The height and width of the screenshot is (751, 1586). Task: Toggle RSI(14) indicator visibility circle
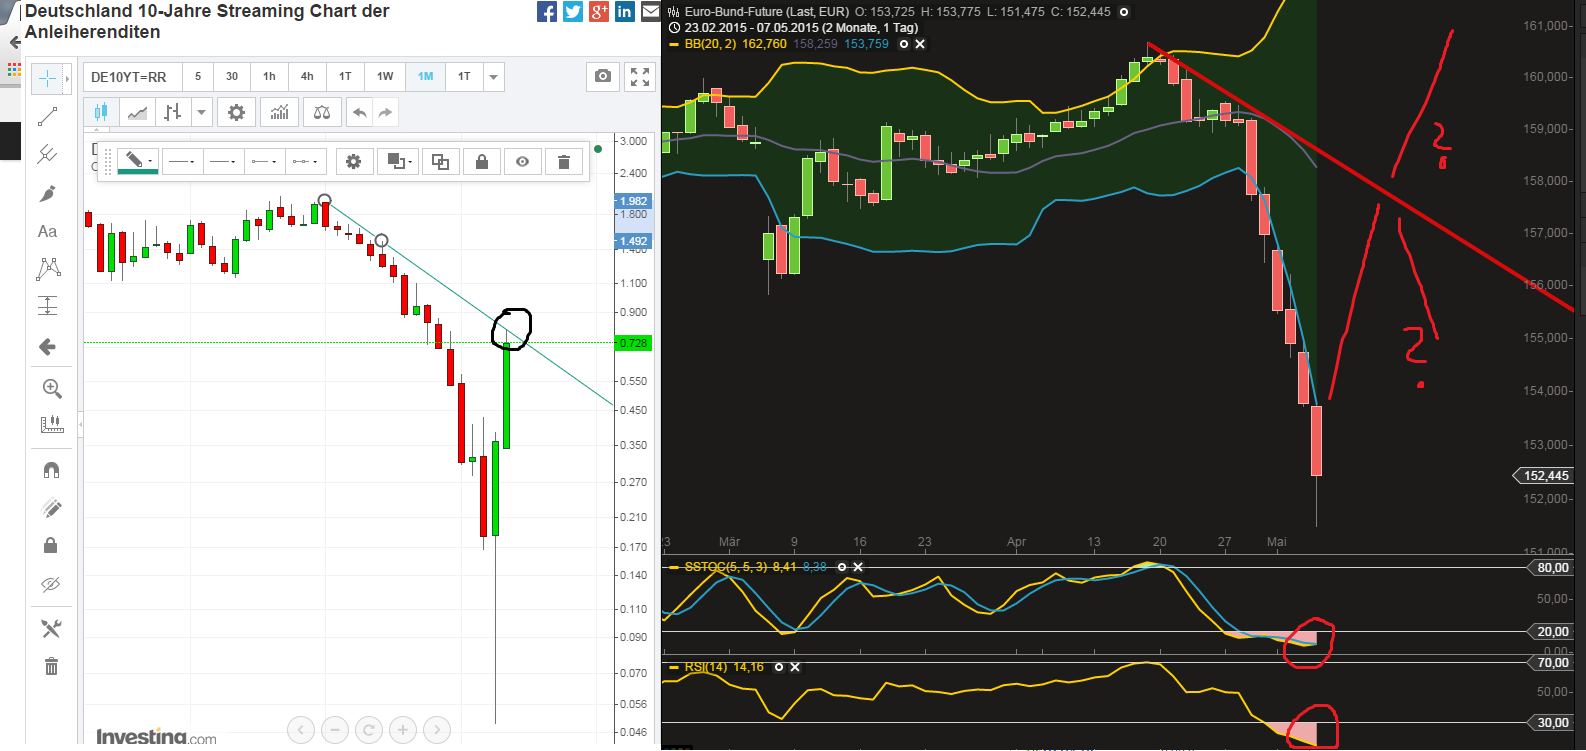pyautogui.click(x=779, y=667)
